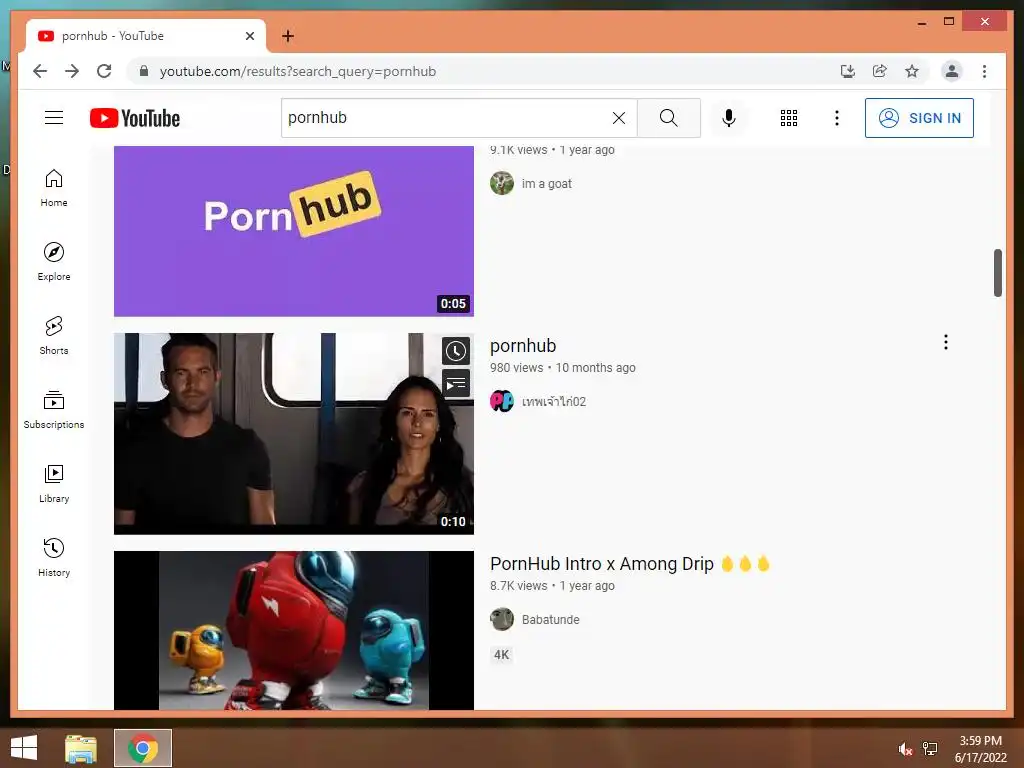The image size is (1024, 768).
Task: Open the Windows Start button
Action: tap(24, 748)
